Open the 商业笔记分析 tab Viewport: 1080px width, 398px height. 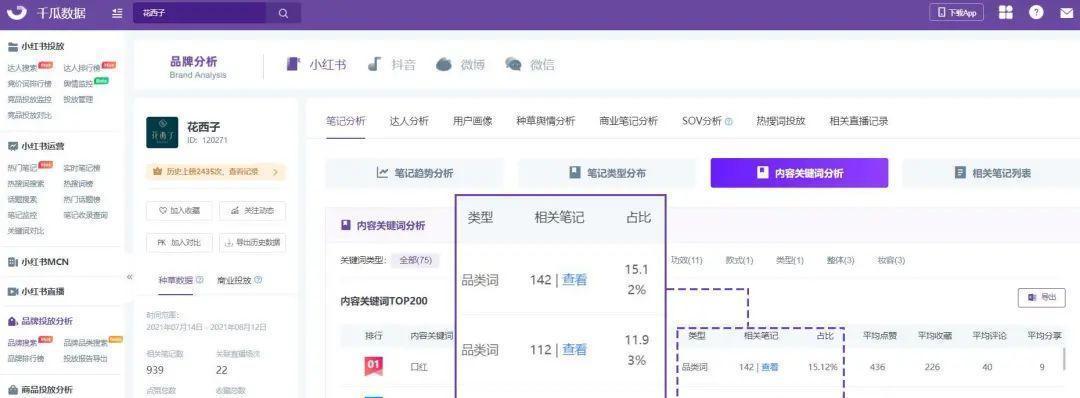coord(628,121)
